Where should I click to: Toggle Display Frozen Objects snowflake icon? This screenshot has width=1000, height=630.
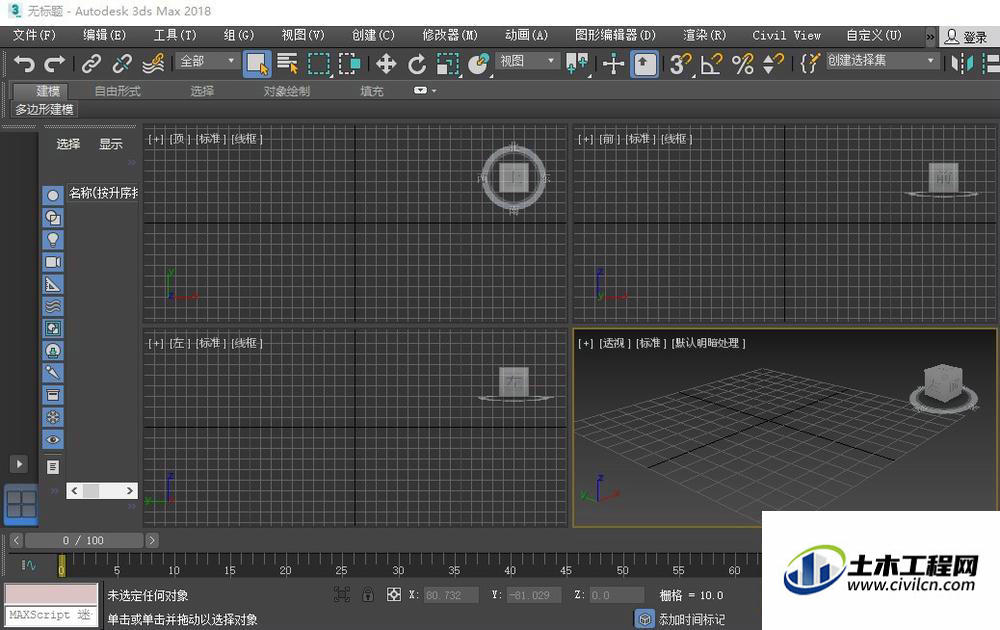click(53, 417)
